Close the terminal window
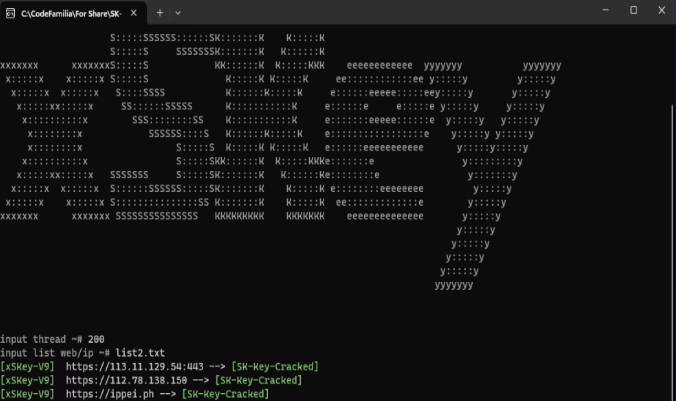The image size is (676, 401). click(662, 10)
